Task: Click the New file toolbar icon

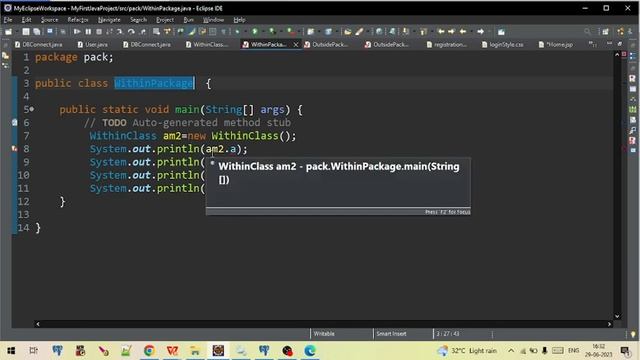Action: point(8,31)
